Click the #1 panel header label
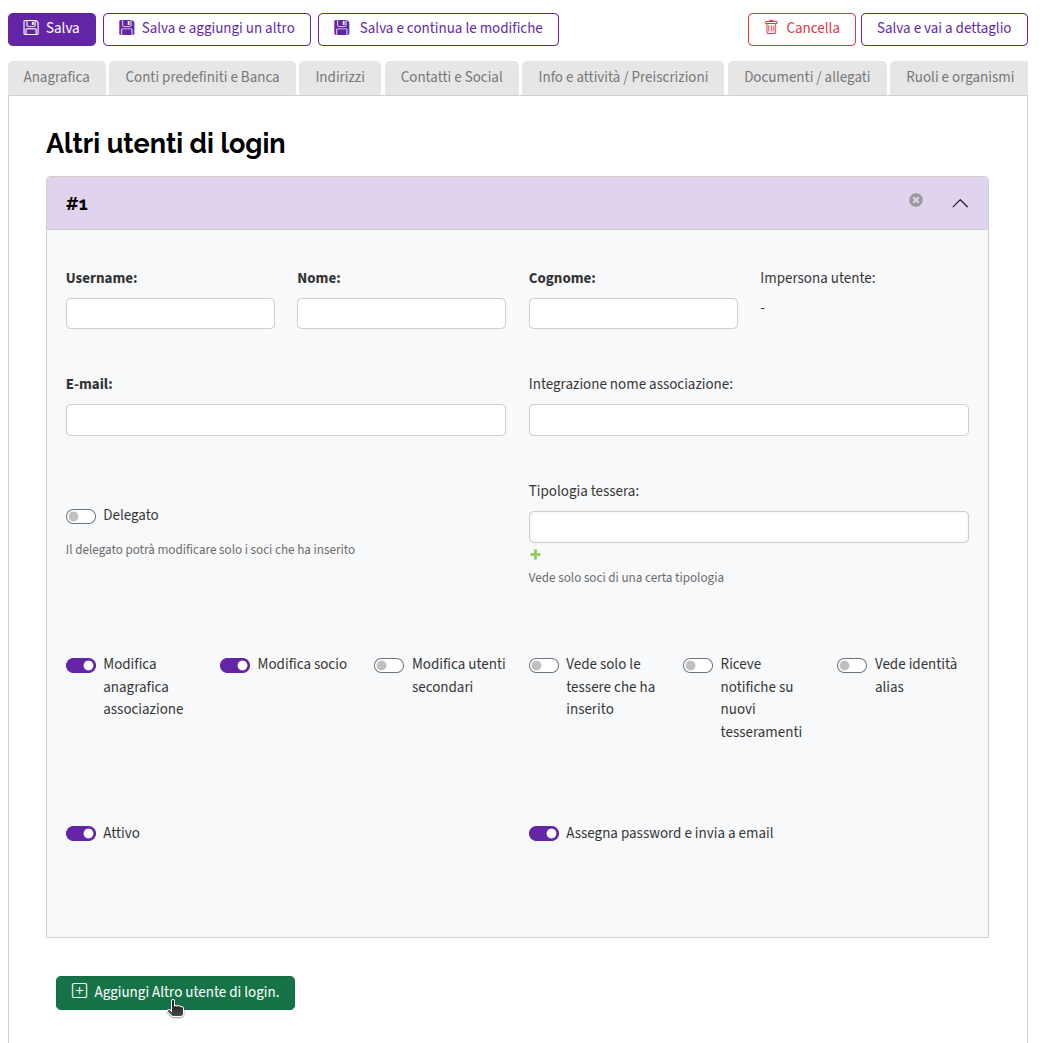 tap(77, 204)
